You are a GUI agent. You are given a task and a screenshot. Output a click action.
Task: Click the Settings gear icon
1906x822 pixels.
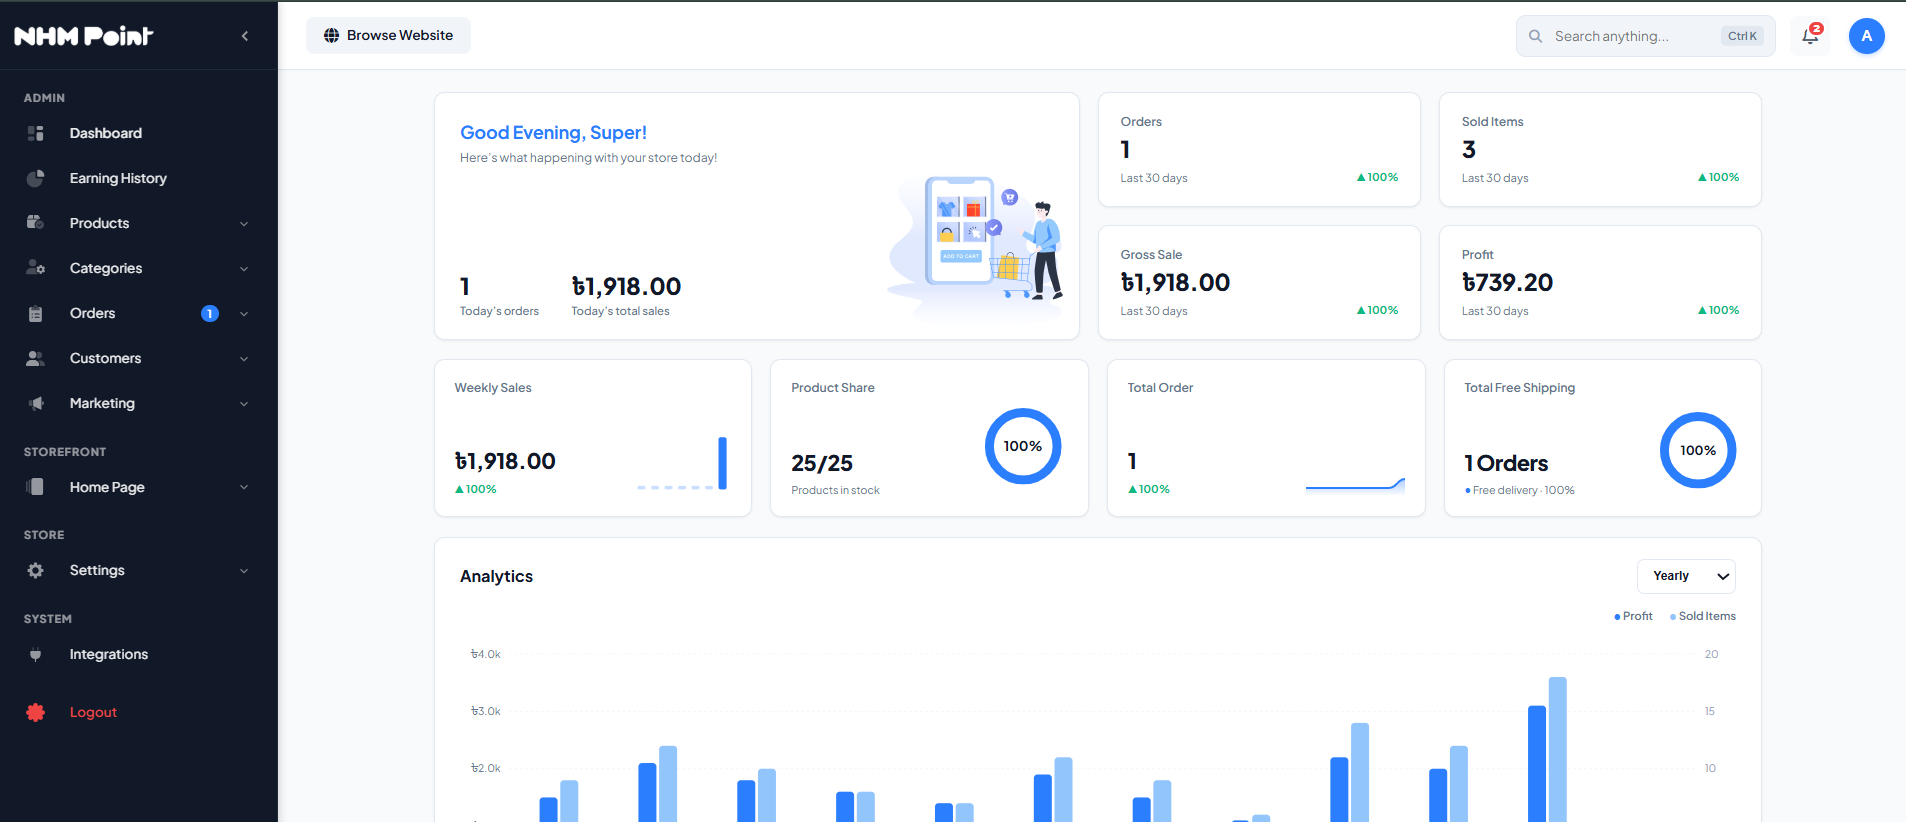[x=36, y=570]
